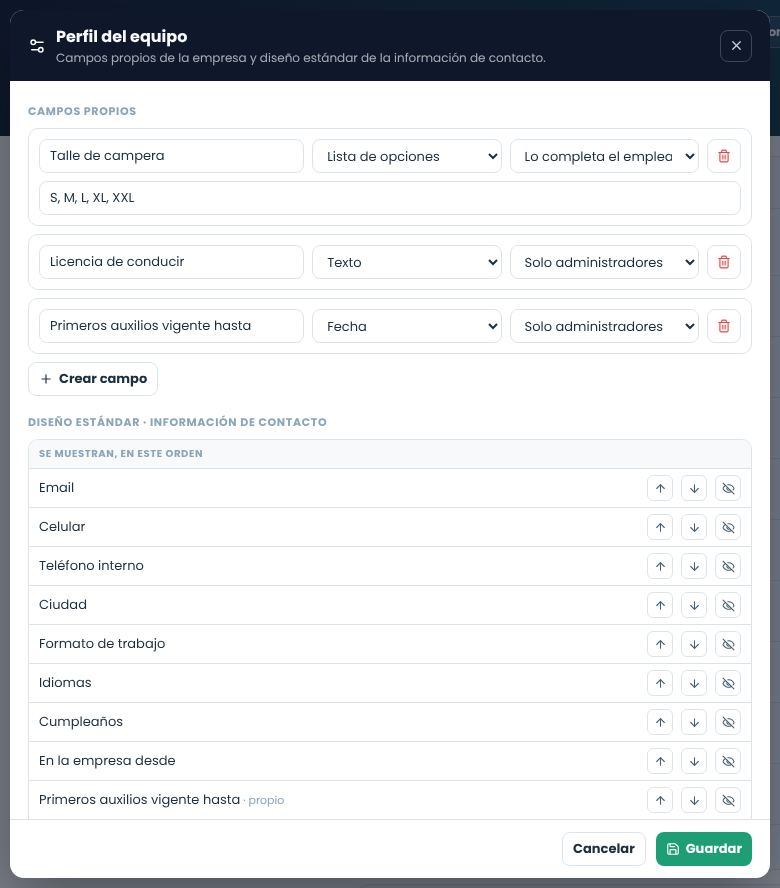This screenshot has width=780, height=888.
Task: Move Cumpleaños down
Action: (694, 723)
